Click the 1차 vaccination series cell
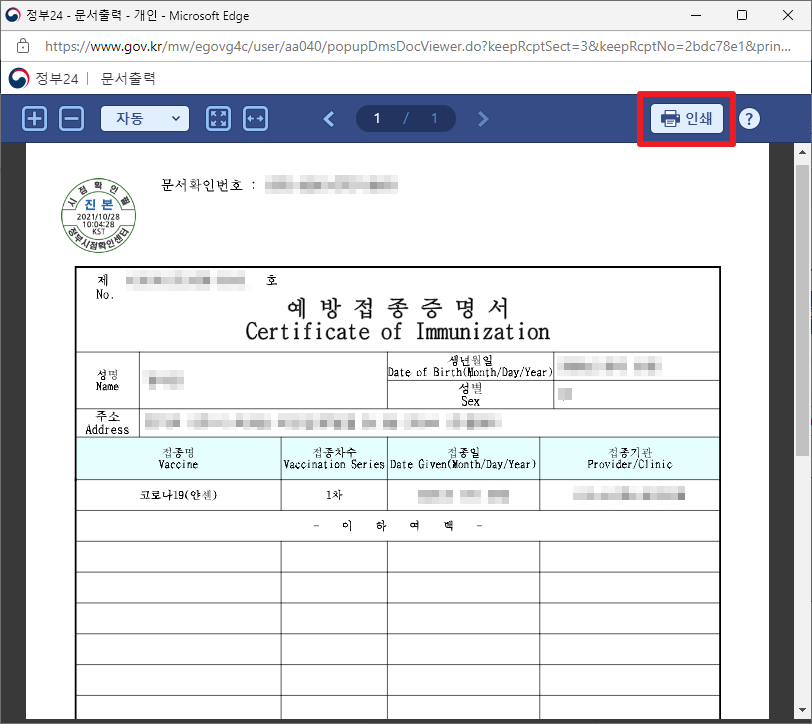Screen dimensions: 812x724 point(334,495)
